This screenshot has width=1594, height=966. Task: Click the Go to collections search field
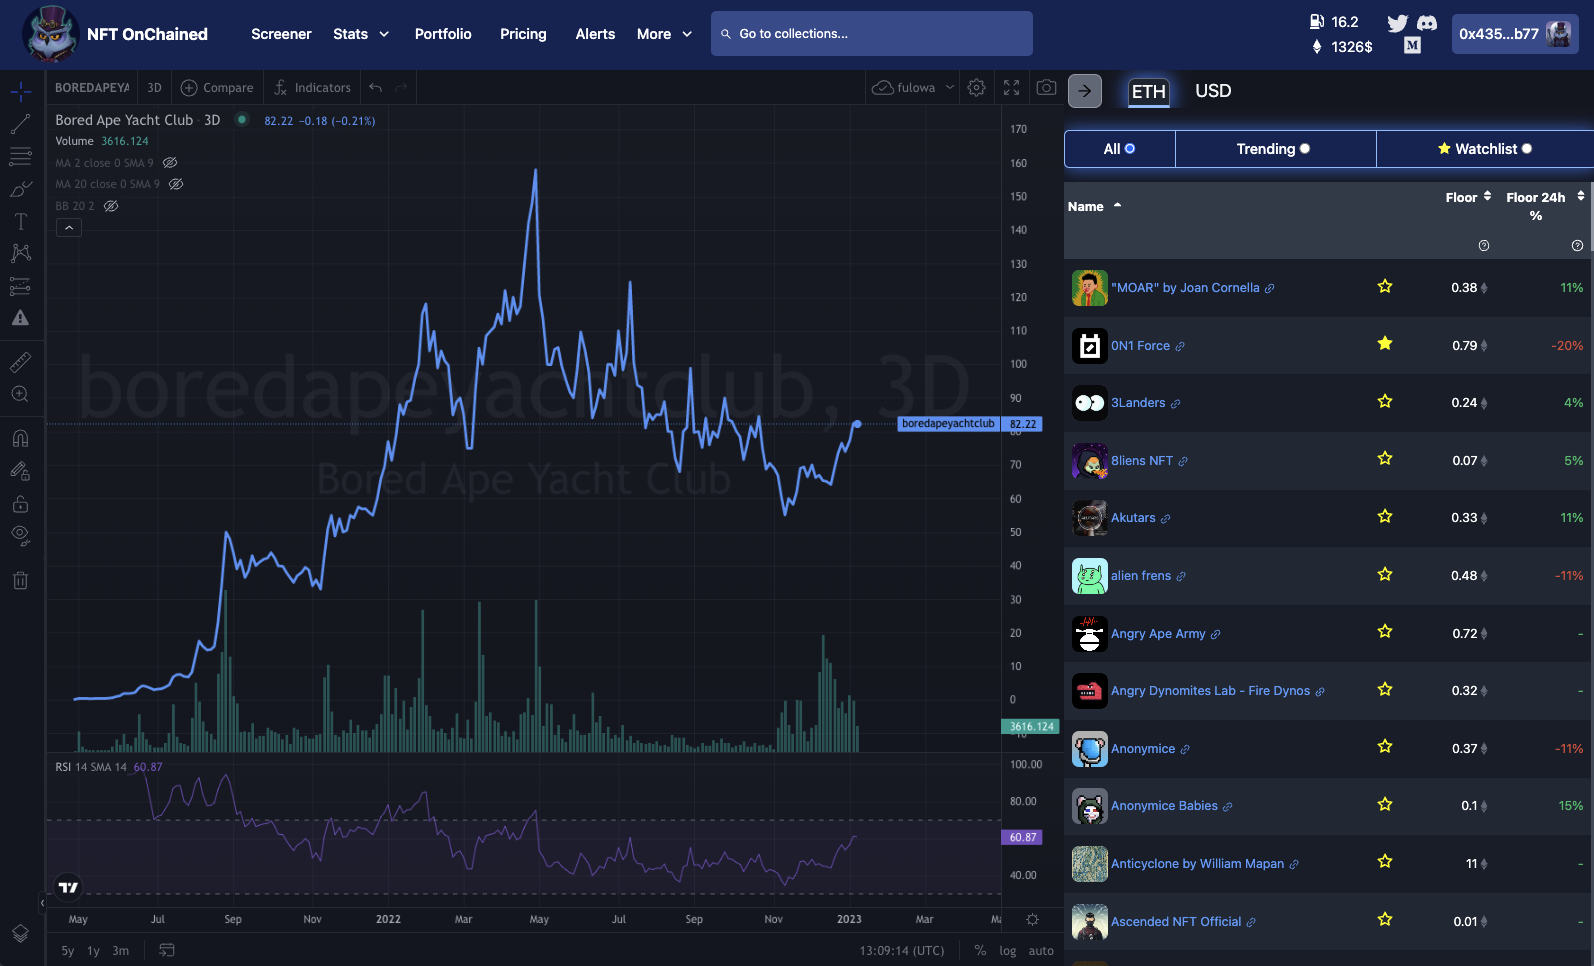click(872, 34)
